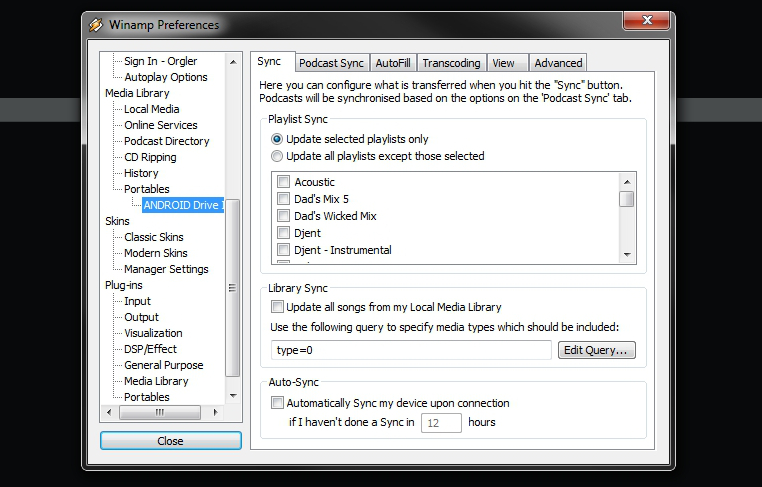This screenshot has width=762, height=487.
Task: Select Autoplay Options in tree
Action: (x=166, y=77)
